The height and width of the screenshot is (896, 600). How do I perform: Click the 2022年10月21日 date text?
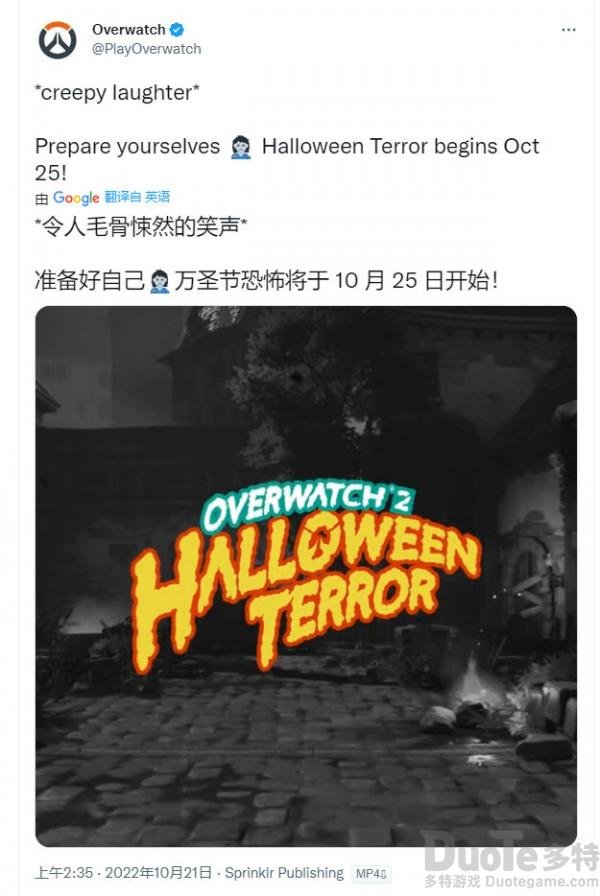click(158, 873)
